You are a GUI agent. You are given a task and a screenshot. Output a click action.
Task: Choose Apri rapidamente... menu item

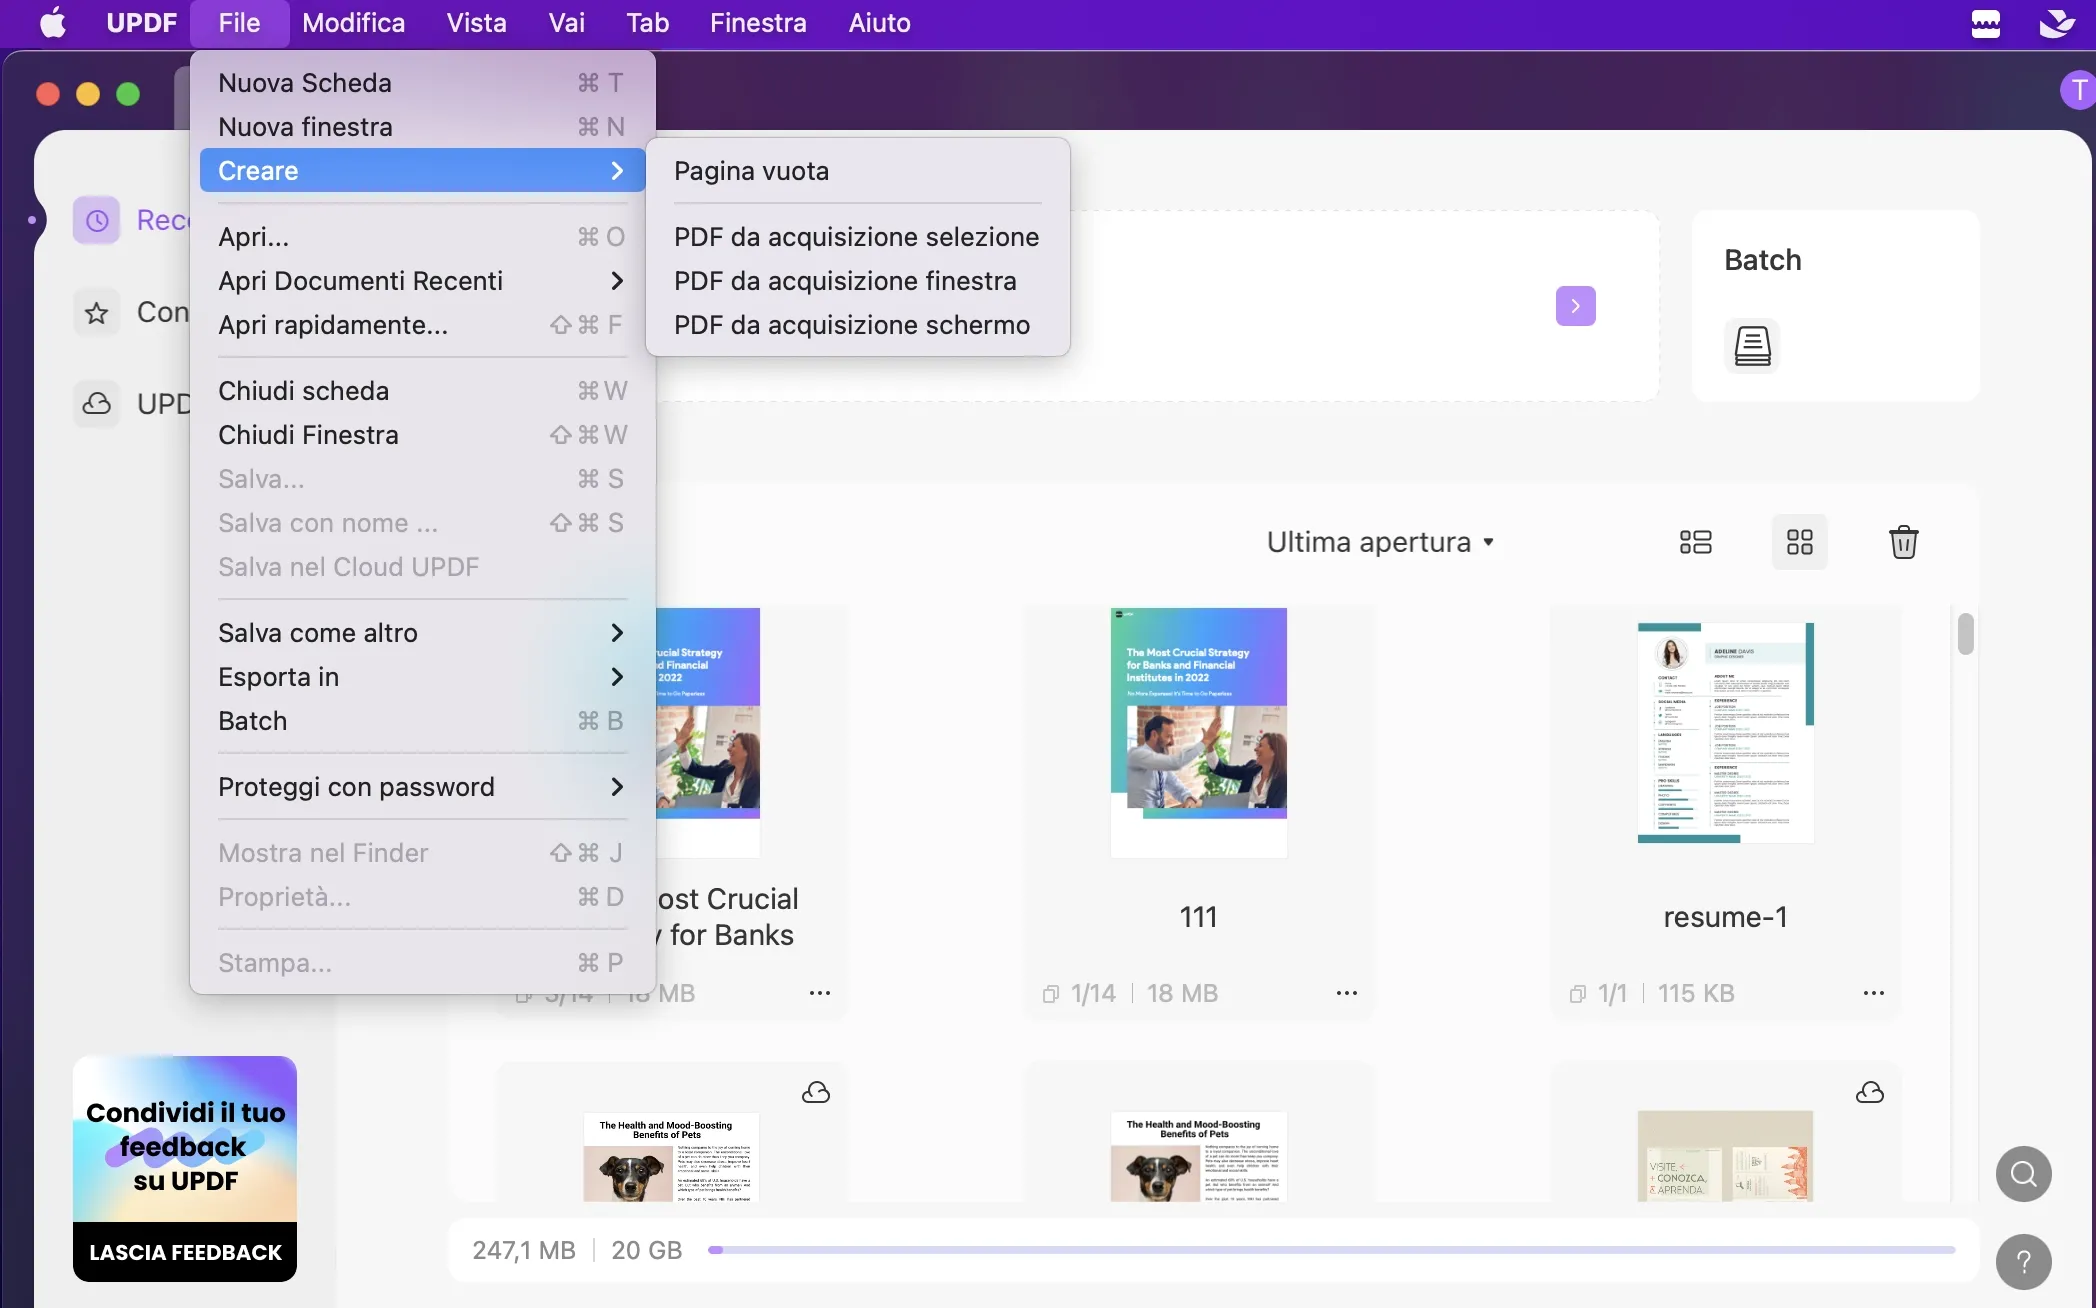point(422,325)
